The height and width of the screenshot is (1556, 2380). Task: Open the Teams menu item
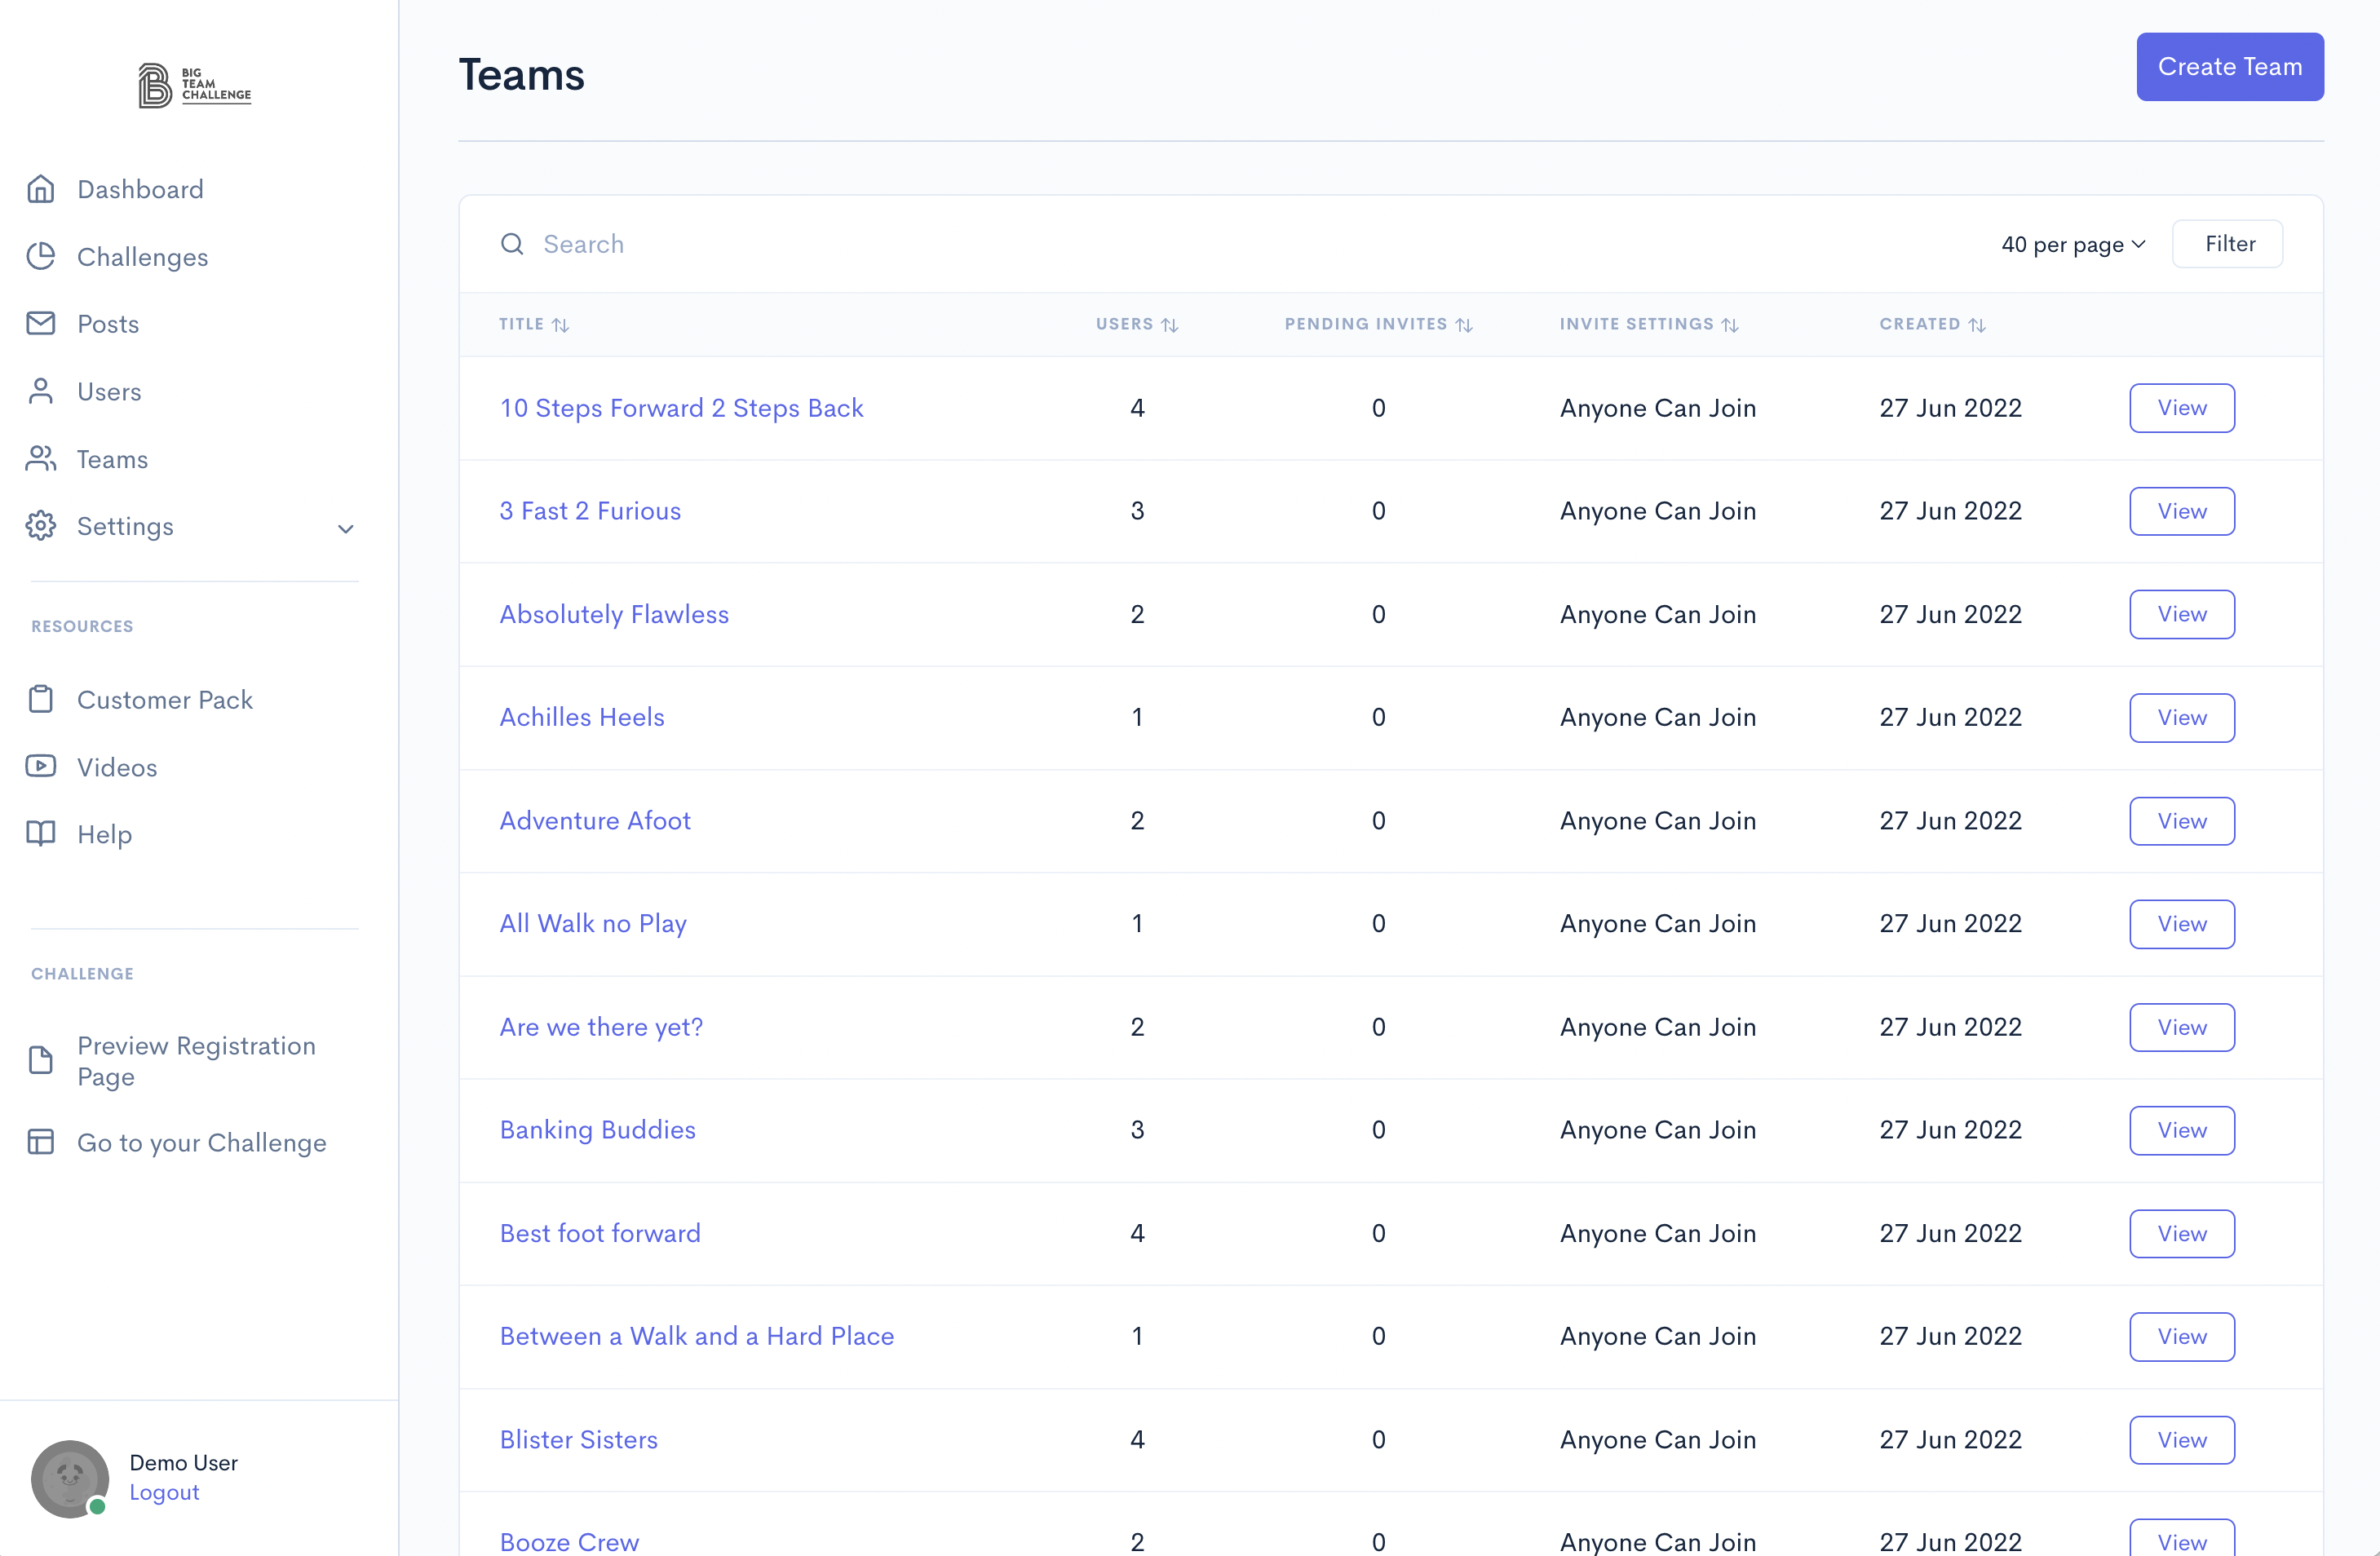112,459
